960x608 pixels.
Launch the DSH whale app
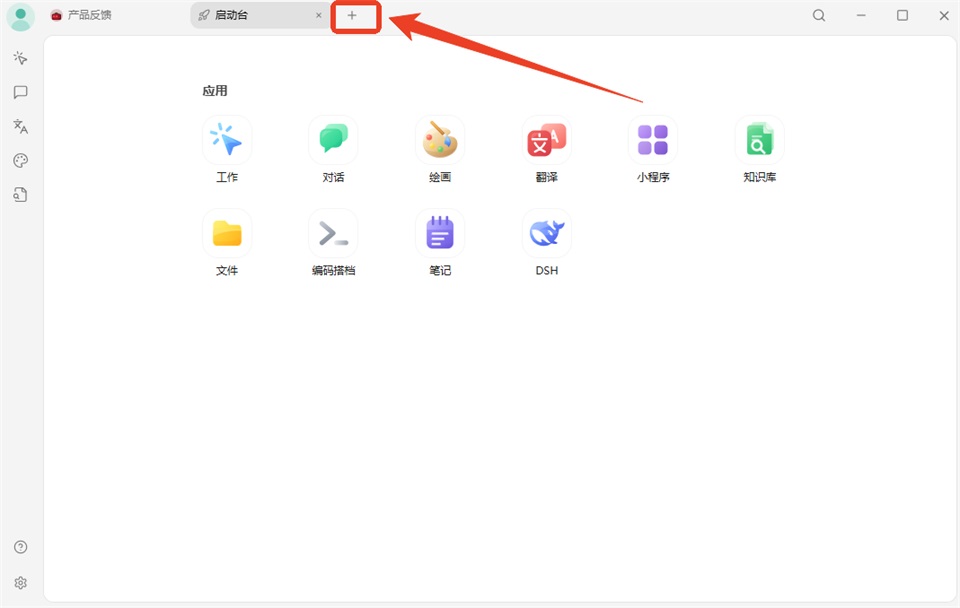(546, 233)
